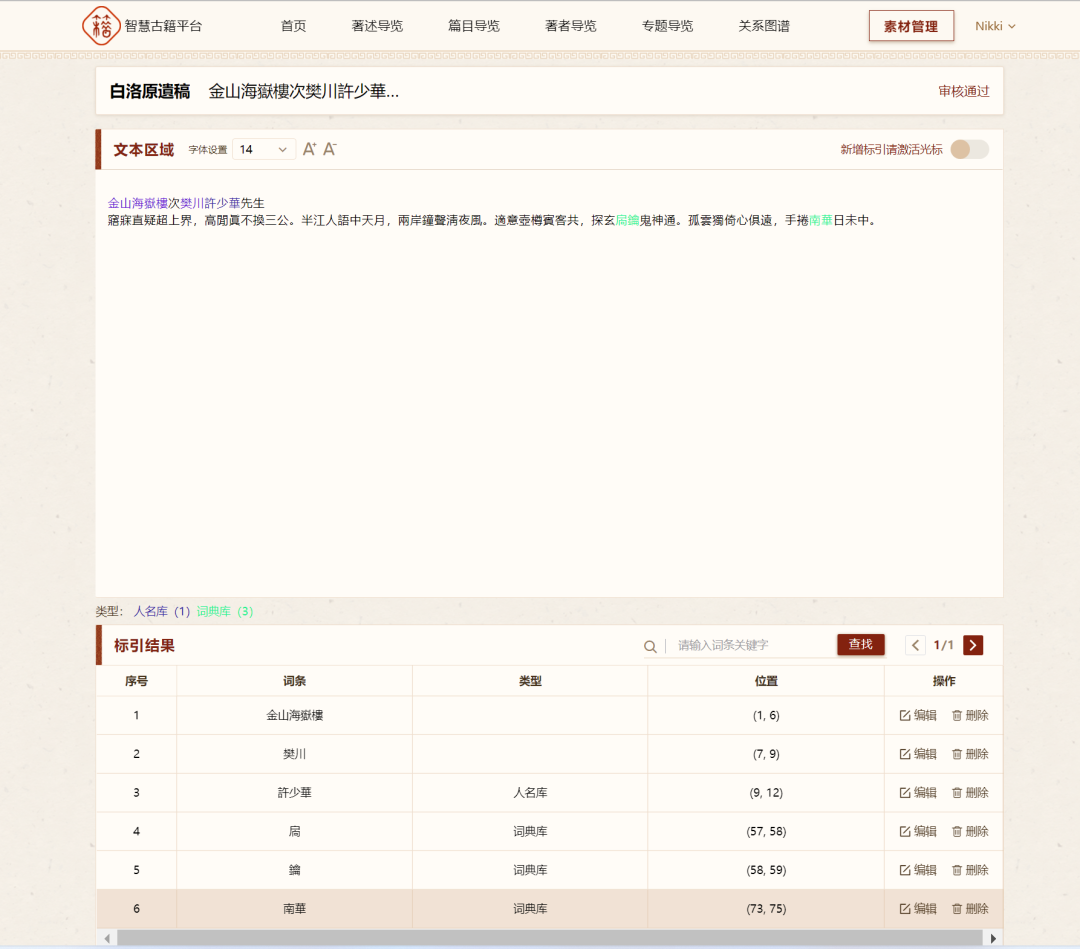Click the 人名库 type cell of 許少華
Viewport: 1080px width, 949px height.
(x=530, y=793)
